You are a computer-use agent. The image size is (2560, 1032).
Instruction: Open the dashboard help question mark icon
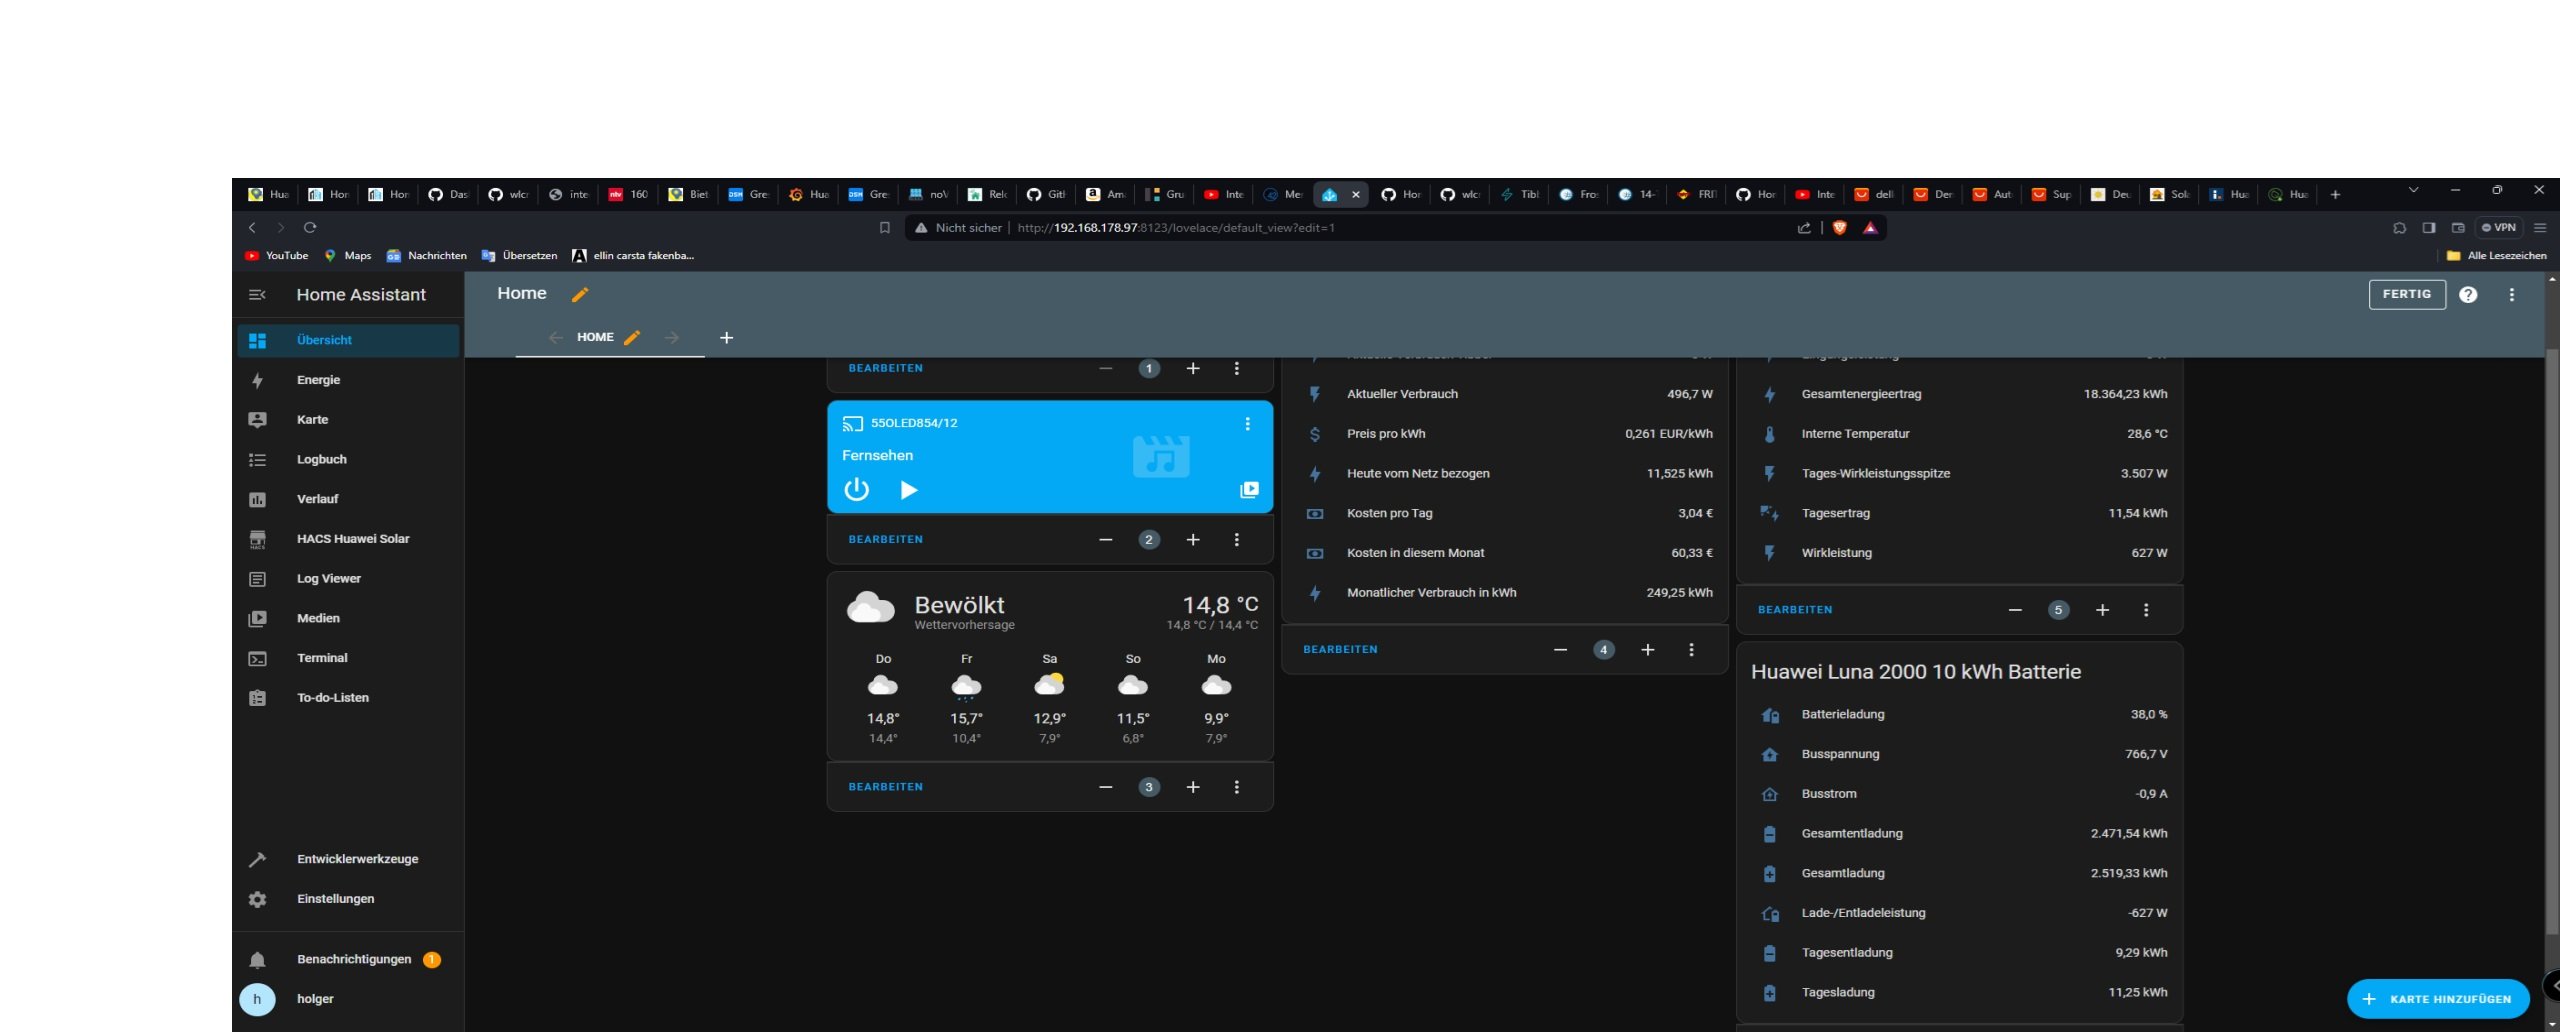point(2468,295)
